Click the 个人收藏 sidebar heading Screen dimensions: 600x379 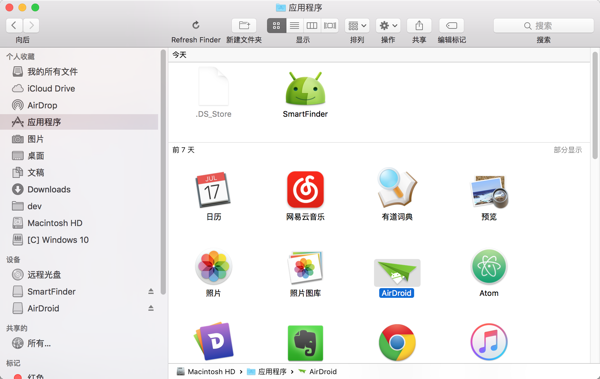20,57
